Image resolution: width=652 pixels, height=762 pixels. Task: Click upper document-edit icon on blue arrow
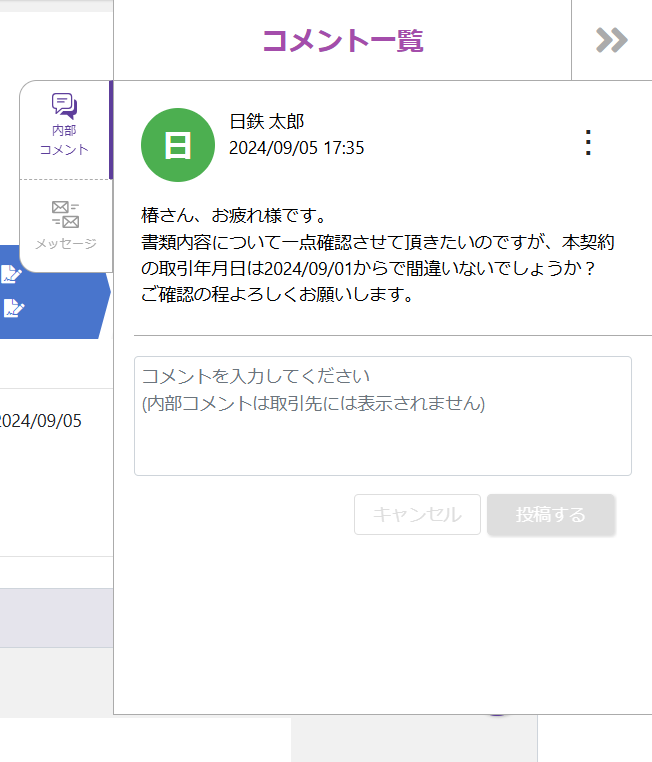(x=12, y=274)
